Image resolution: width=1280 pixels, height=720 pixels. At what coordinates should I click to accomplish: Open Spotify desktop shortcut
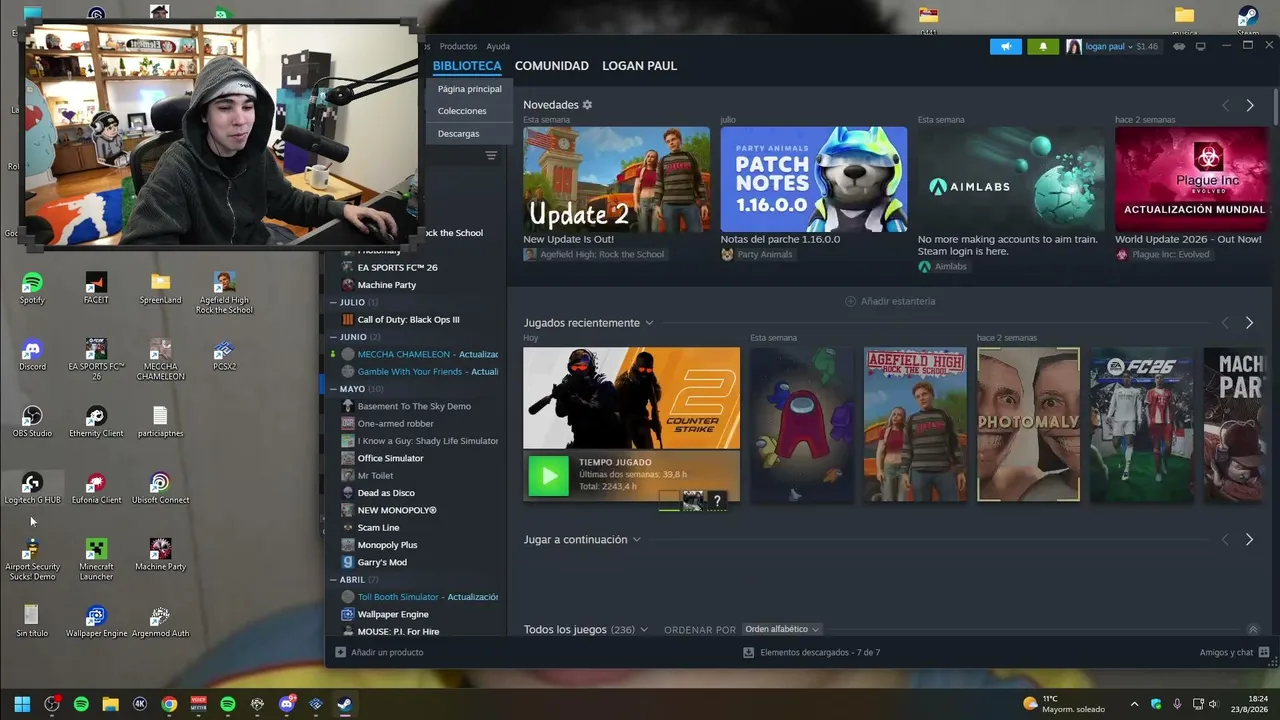tap(32, 288)
